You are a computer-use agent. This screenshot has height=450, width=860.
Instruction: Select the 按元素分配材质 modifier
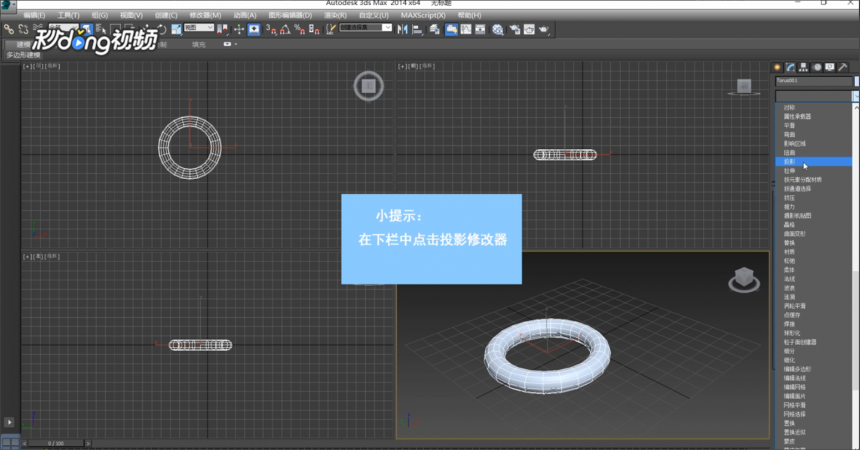pyautogui.click(x=802, y=179)
